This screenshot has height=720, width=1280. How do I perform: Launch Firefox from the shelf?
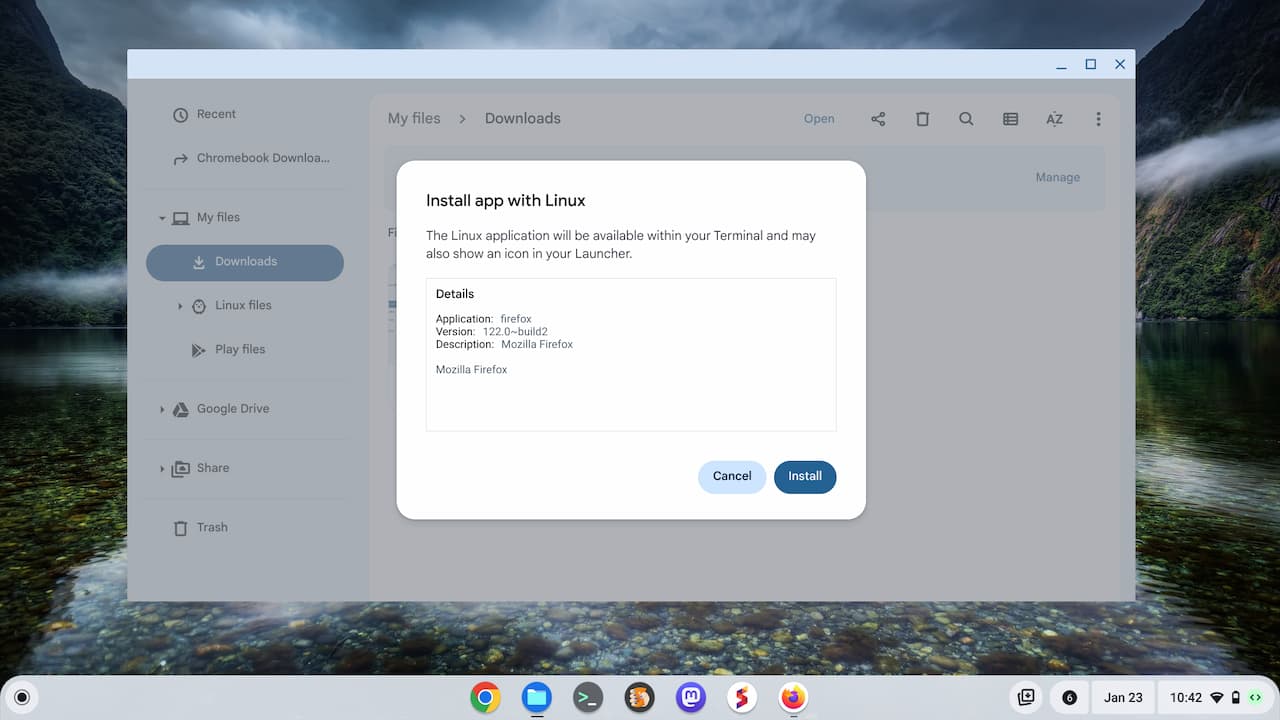click(793, 697)
